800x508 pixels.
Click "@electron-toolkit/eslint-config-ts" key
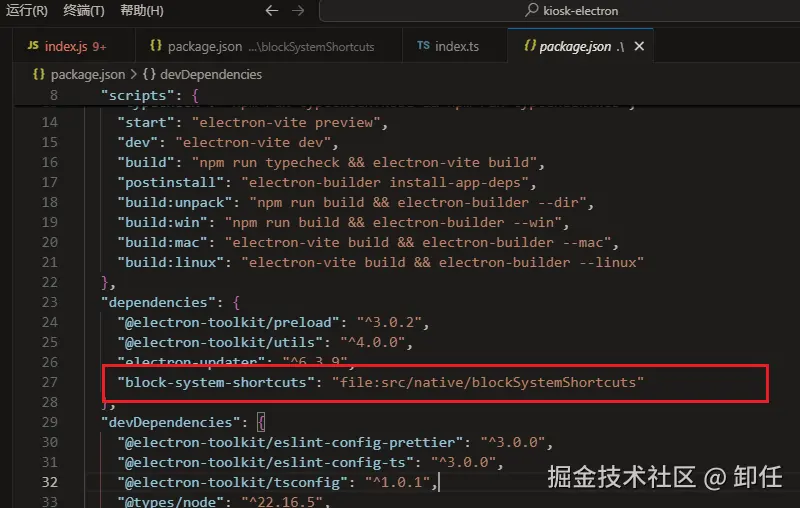coord(265,462)
